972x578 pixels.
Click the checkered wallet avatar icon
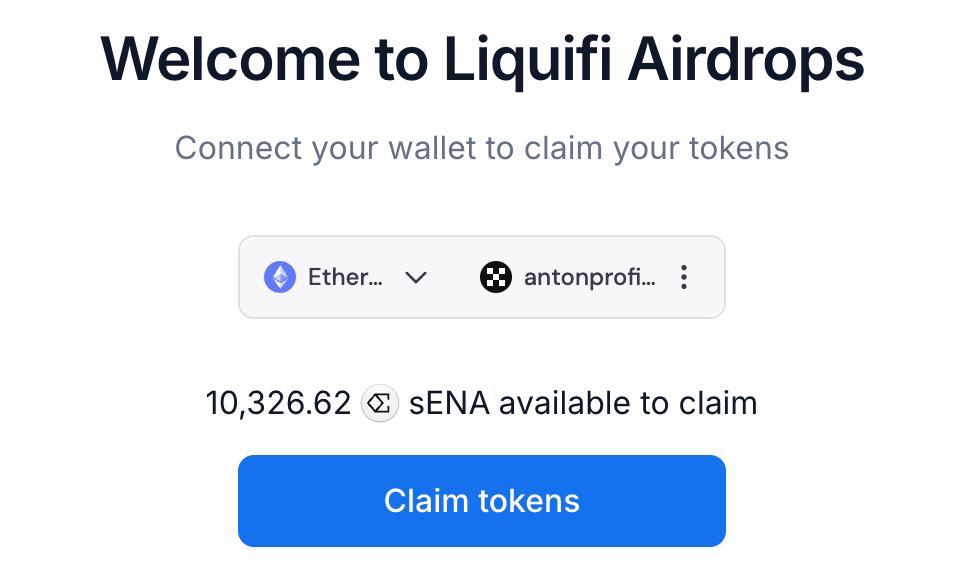pos(496,277)
